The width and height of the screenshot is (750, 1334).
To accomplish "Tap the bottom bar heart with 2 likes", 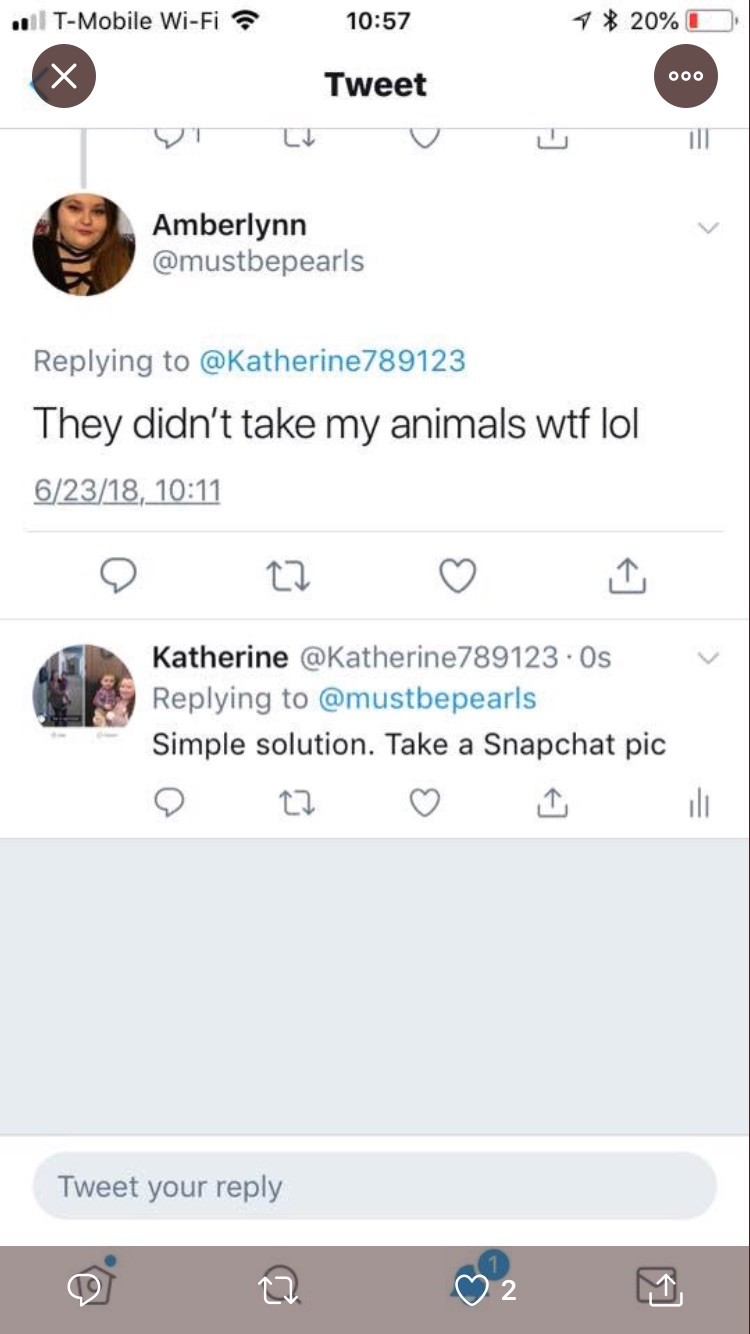I will point(483,1289).
